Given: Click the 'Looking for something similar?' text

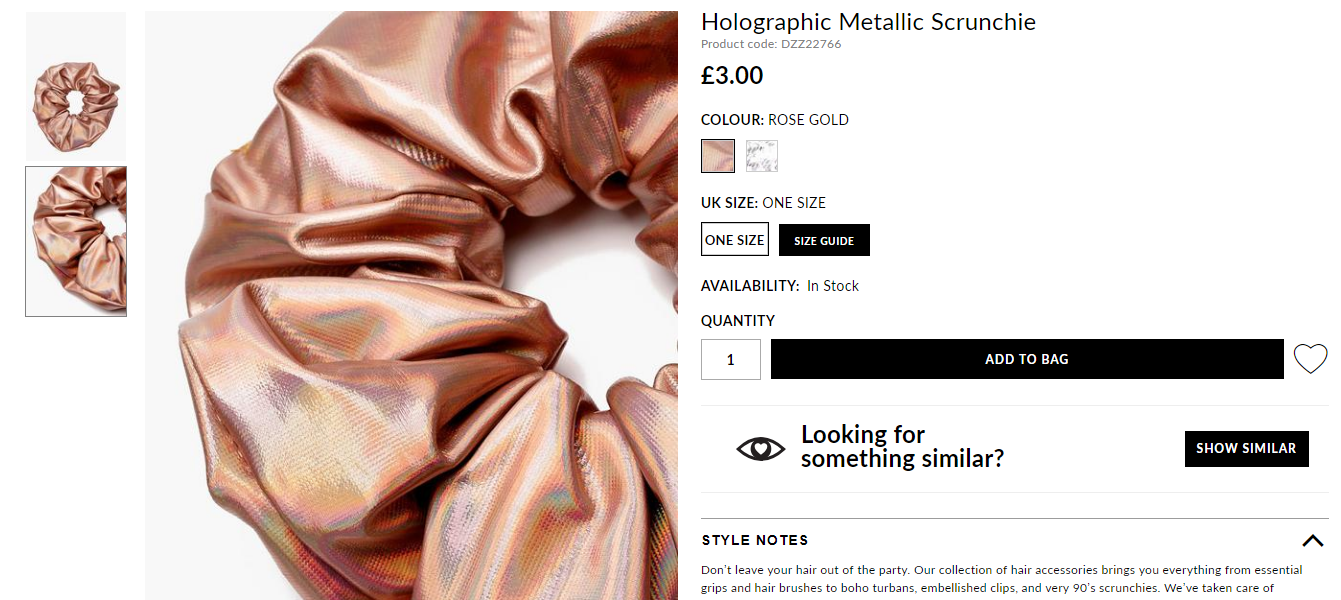Looking at the screenshot, I should 902,447.
